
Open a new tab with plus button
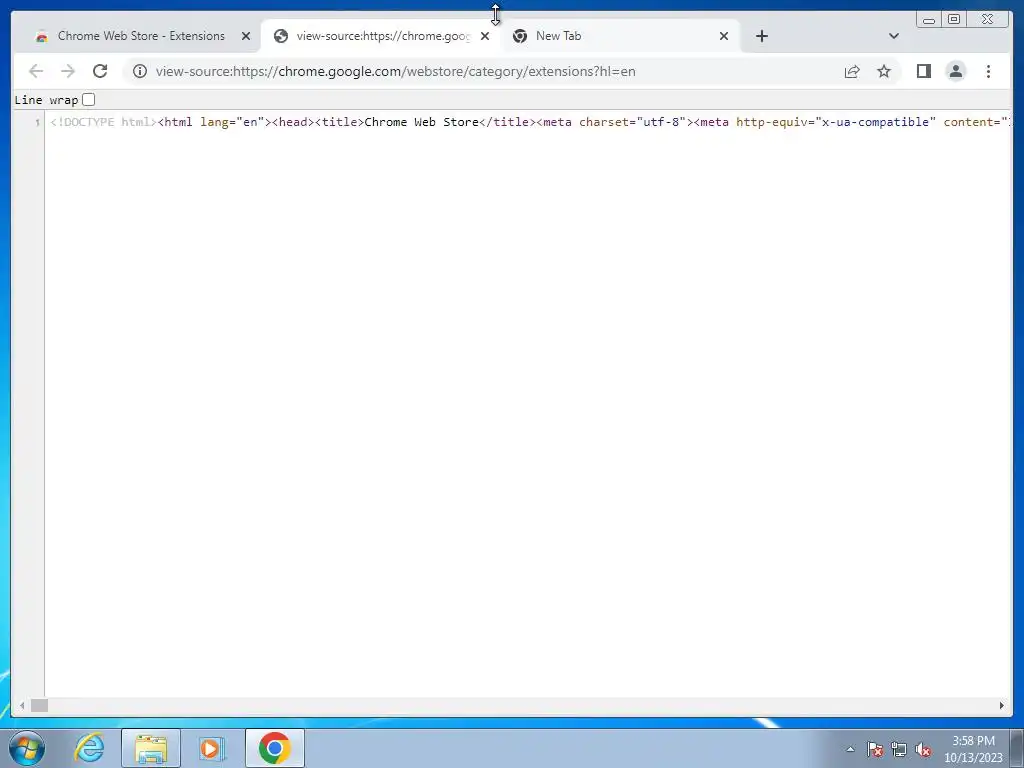pyautogui.click(x=761, y=36)
